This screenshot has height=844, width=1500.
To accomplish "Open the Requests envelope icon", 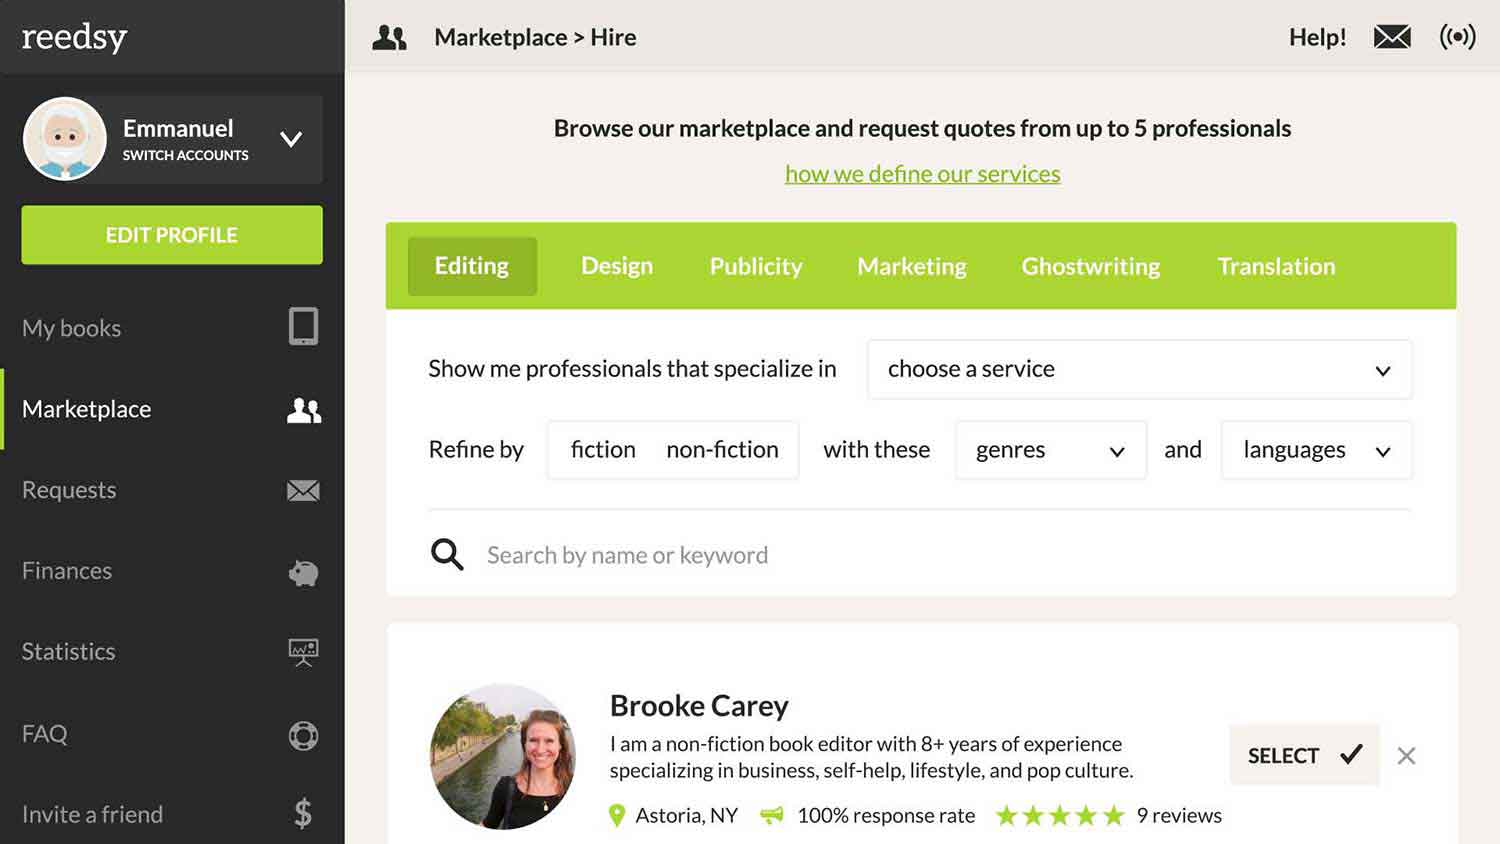I will (x=303, y=490).
